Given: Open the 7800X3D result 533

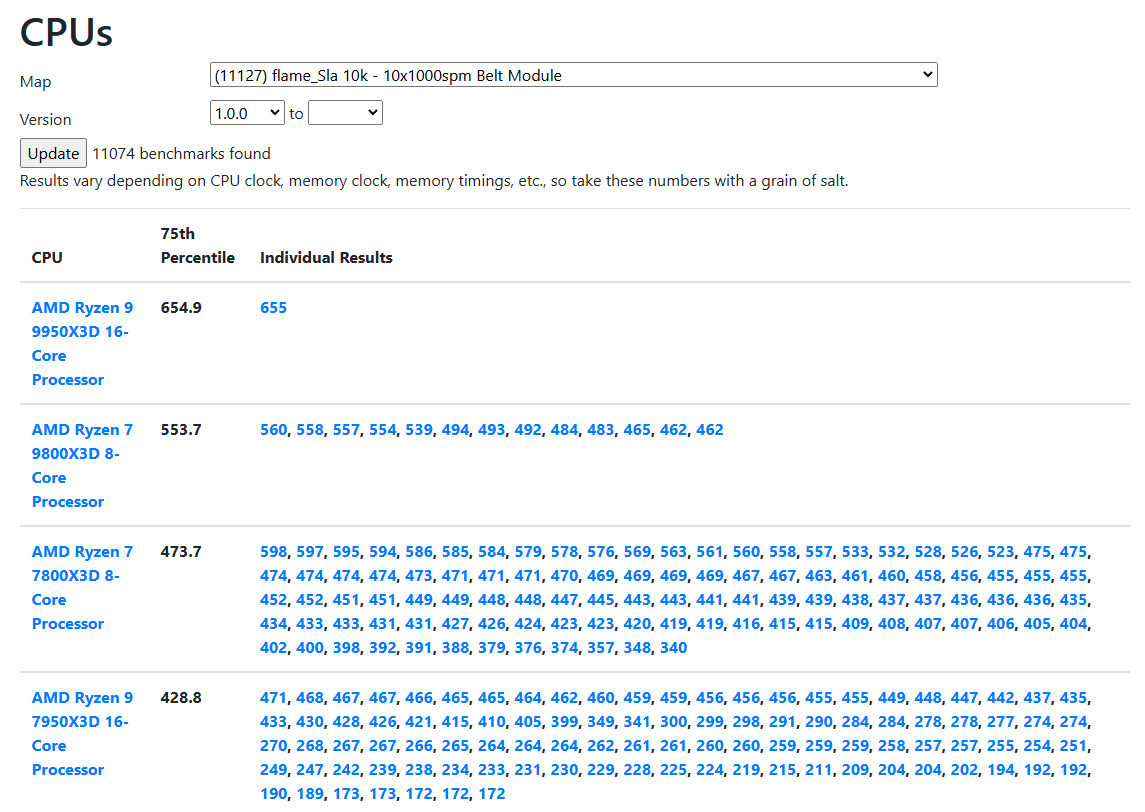Looking at the screenshot, I should coord(855,551).
